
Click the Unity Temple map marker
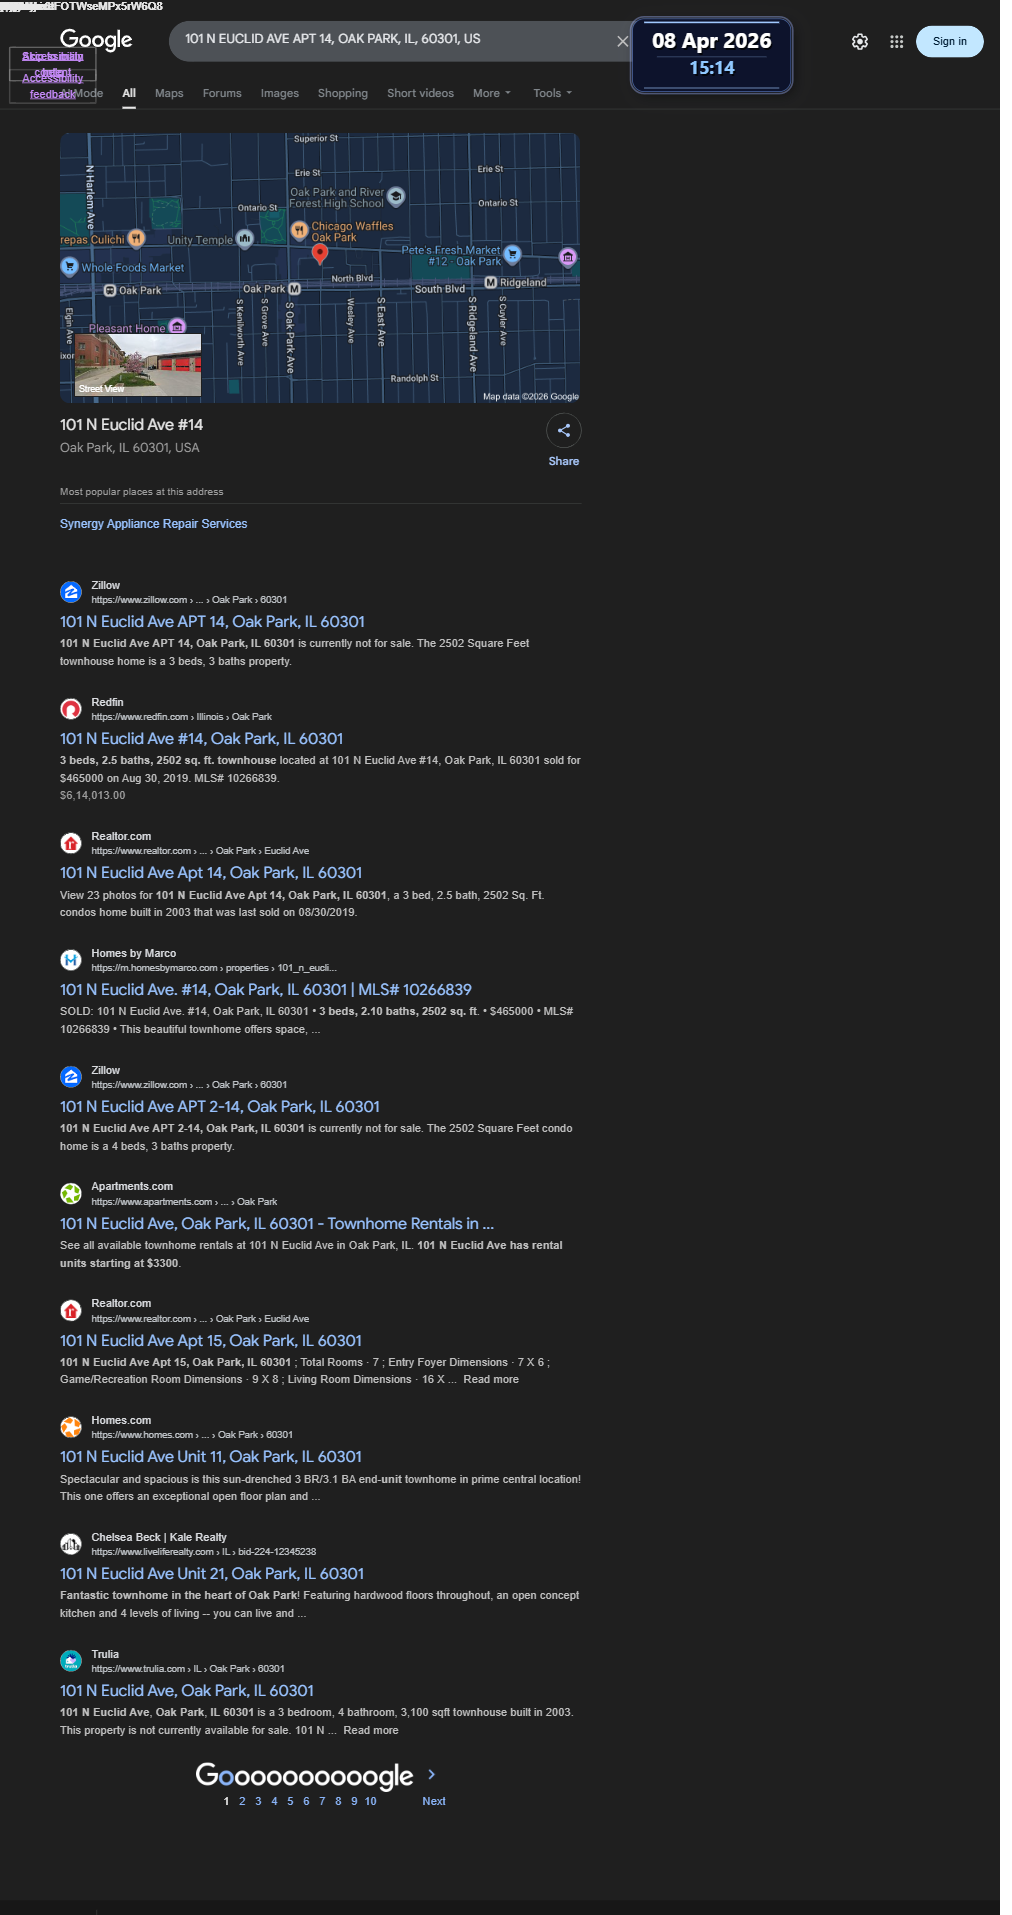244,239
